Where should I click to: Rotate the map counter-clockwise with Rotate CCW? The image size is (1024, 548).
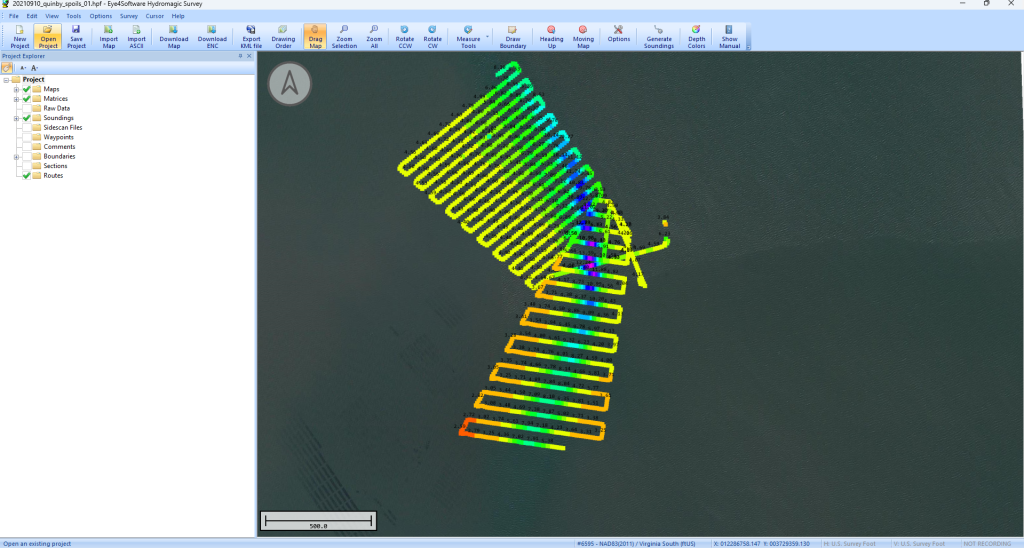[x=404, y=37]
